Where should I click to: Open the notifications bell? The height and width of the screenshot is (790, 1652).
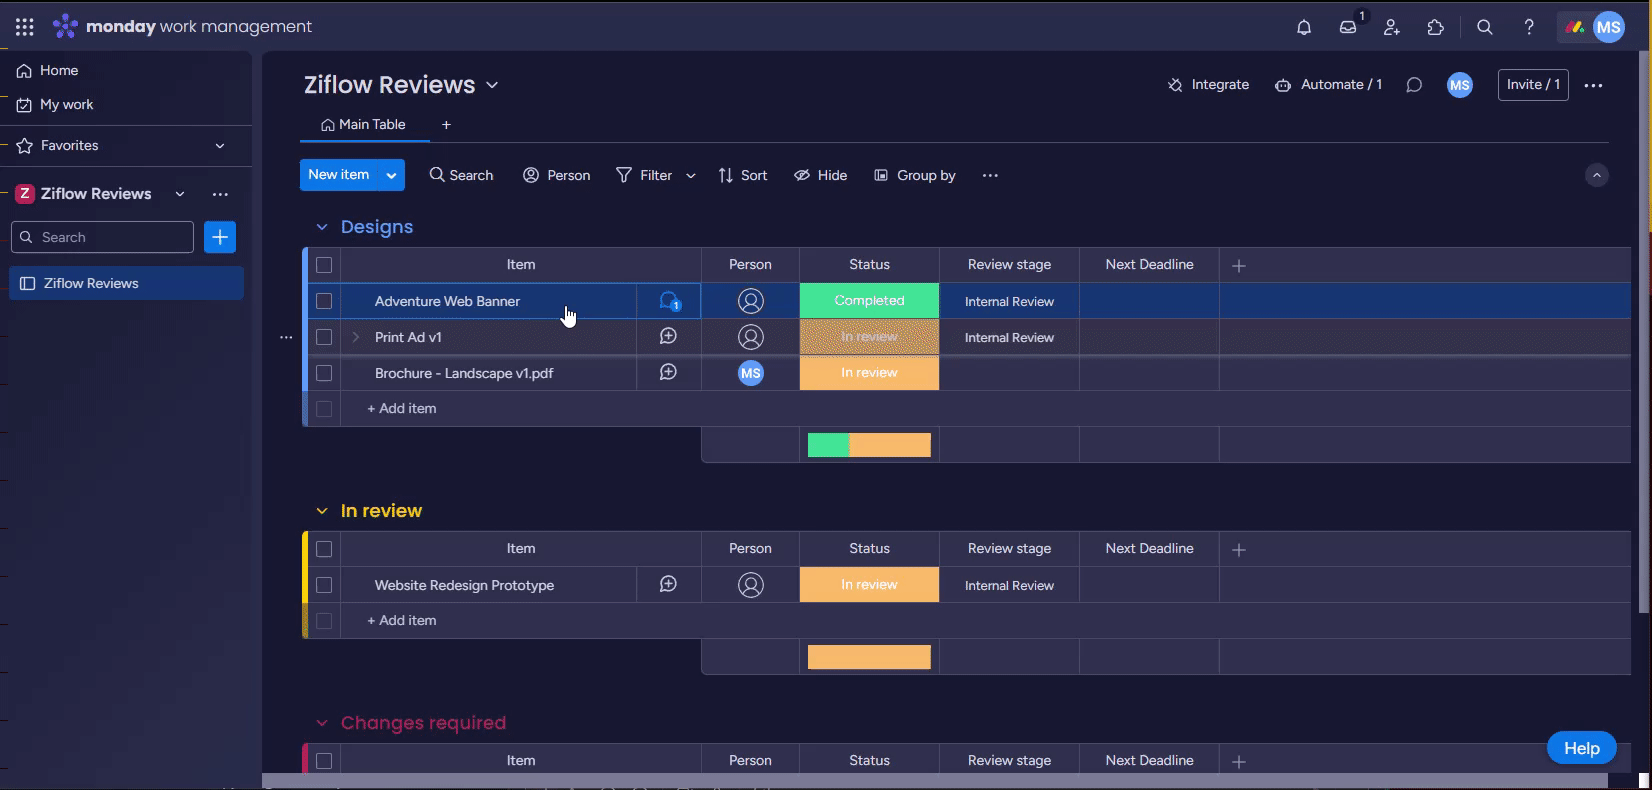pyautogui.click(x=1304, y=27)
